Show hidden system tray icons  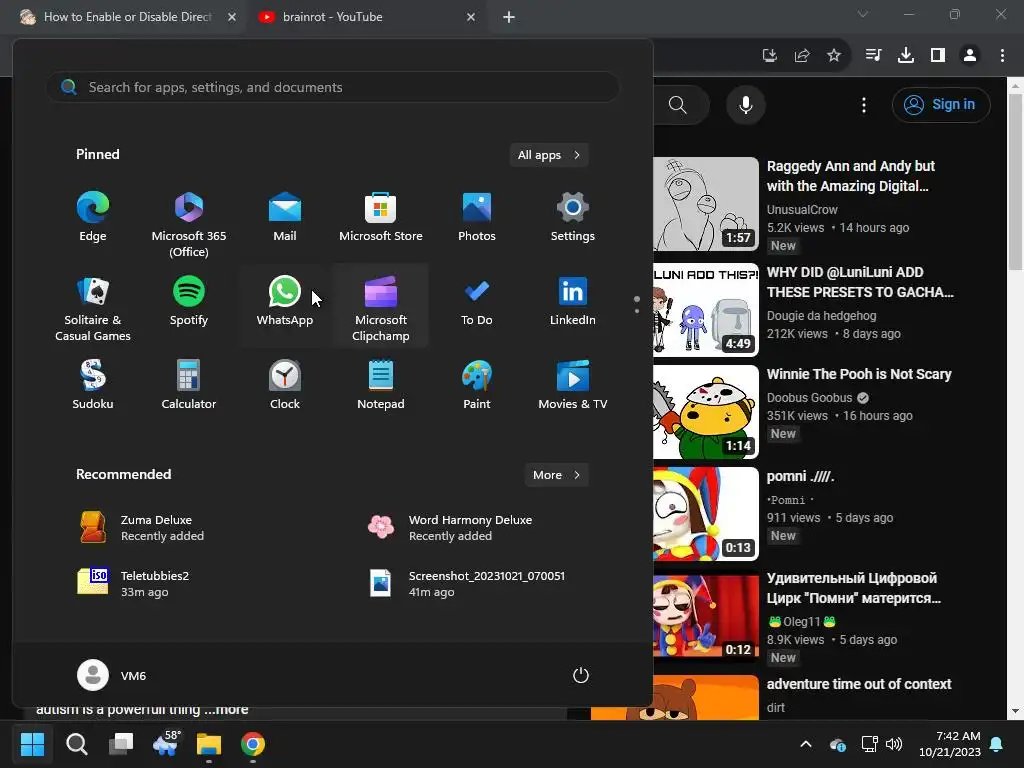click(x=806, y=744)
